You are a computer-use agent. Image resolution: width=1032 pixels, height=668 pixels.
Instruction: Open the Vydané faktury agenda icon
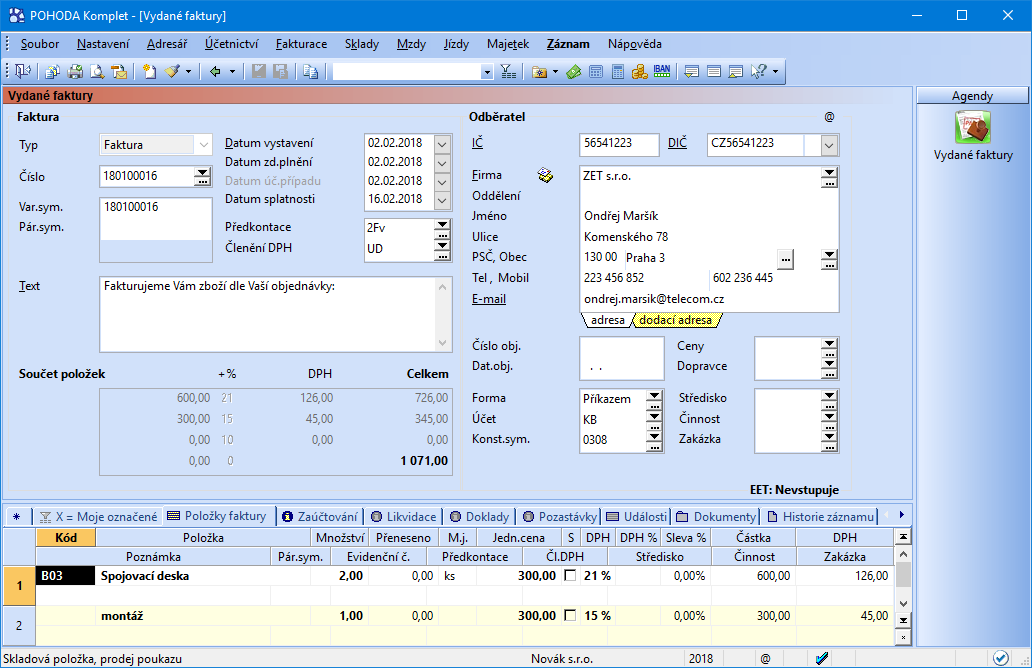973,128
